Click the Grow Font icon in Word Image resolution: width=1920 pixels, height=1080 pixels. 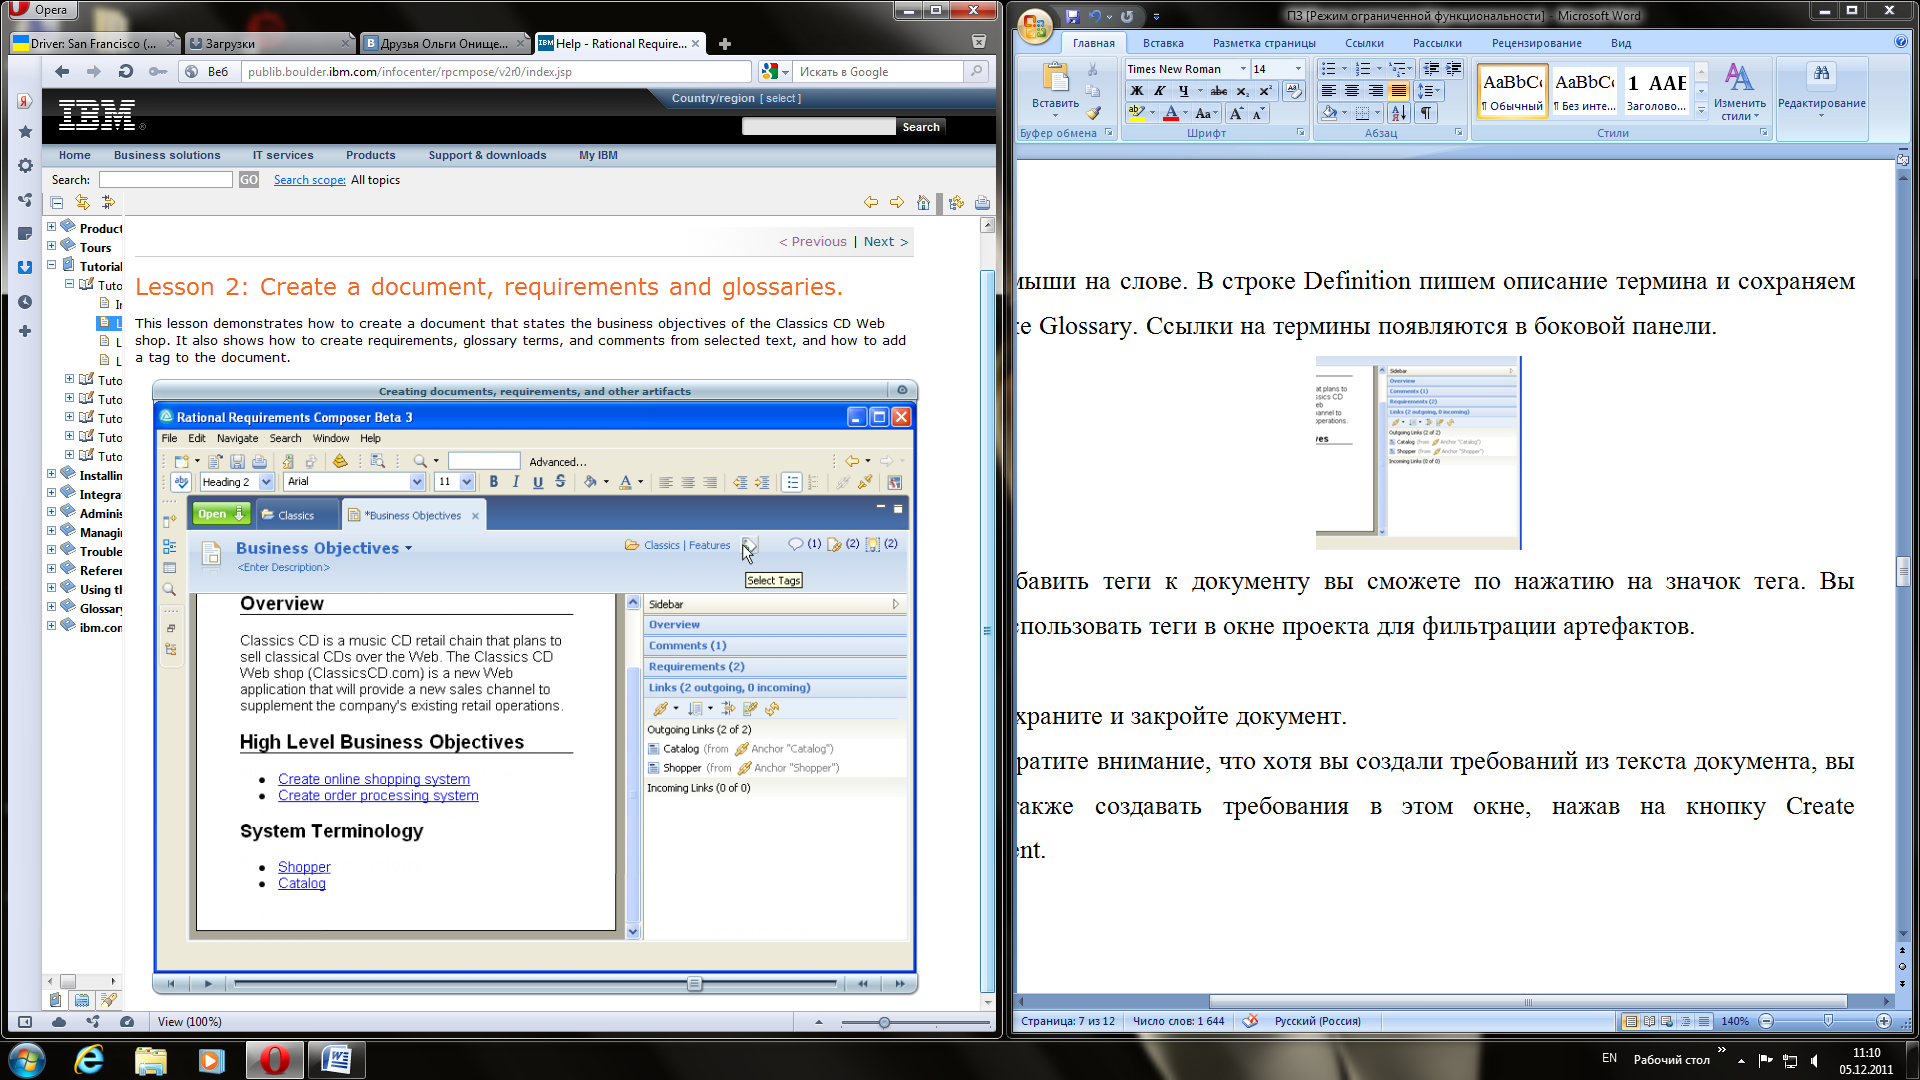[x=1237, y=113]
